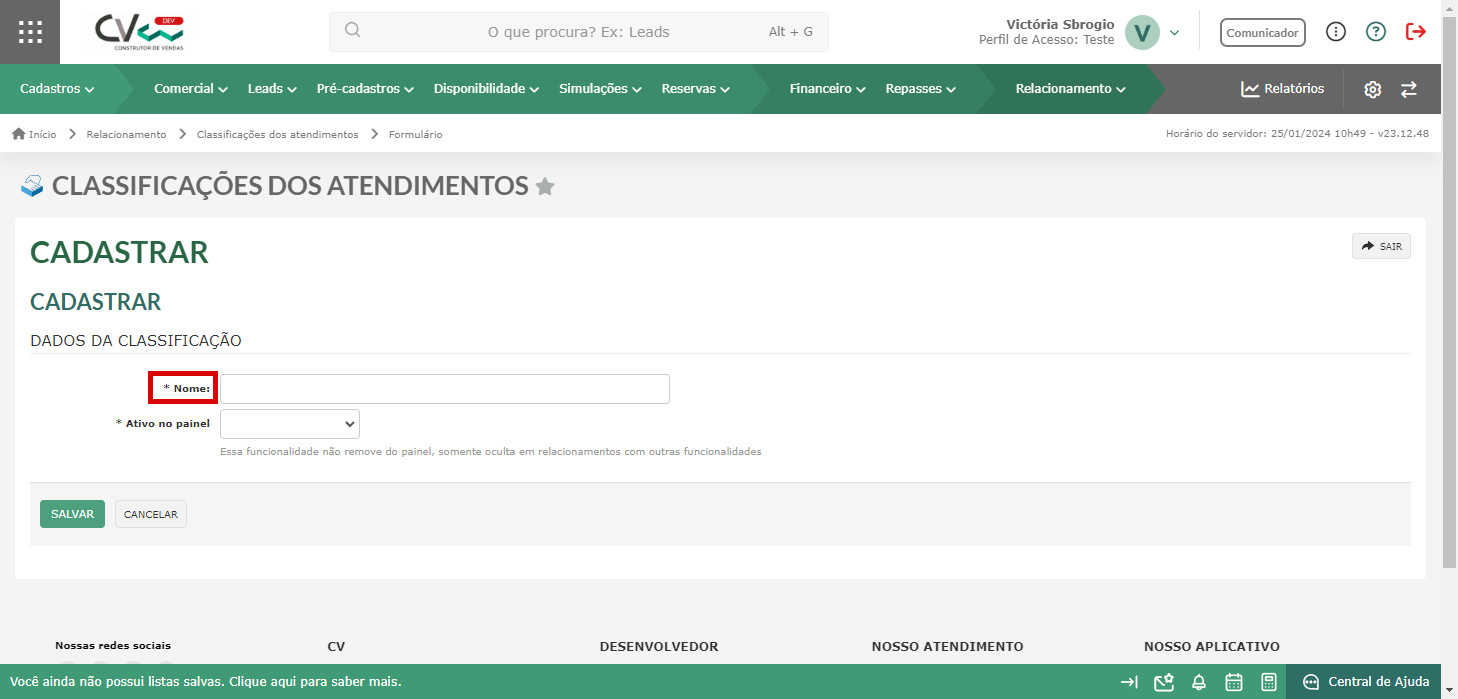Focus the global search field

tap(579, 32)
